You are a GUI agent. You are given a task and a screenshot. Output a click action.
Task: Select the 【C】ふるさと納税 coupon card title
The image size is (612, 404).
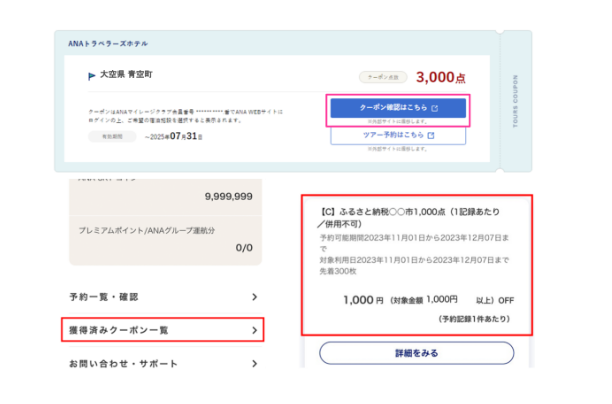414,219
